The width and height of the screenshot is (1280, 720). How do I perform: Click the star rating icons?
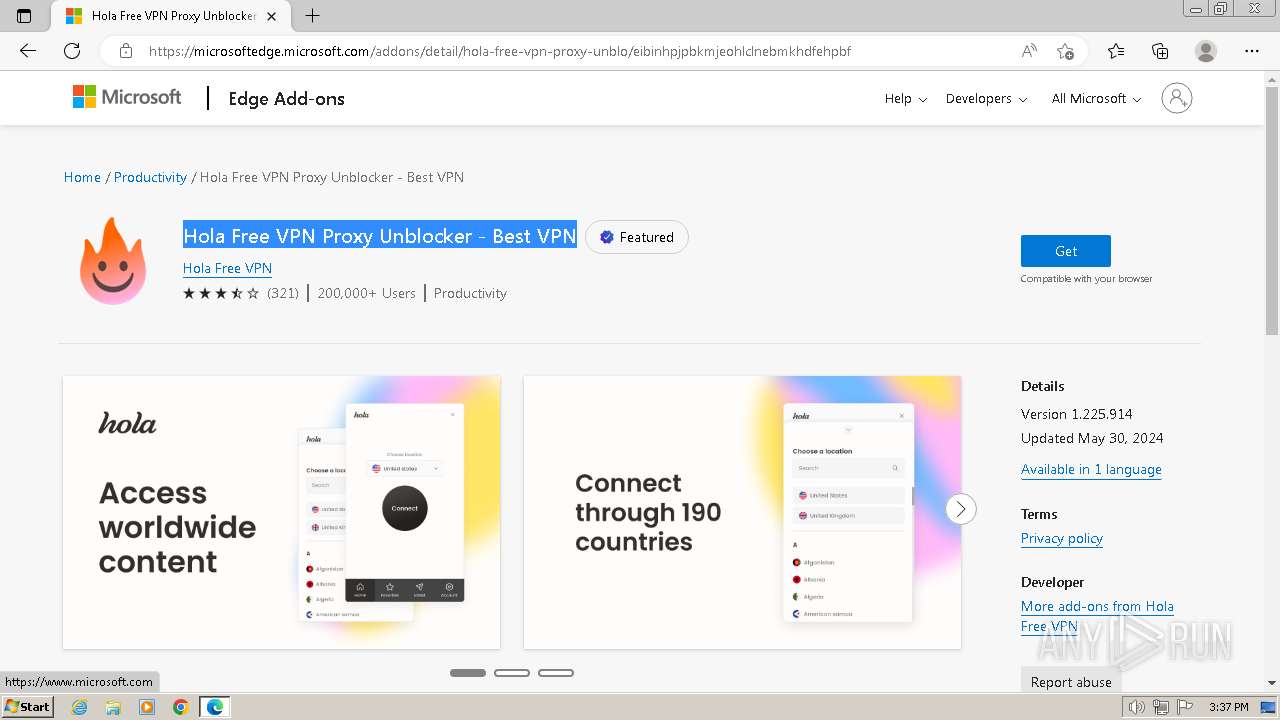tap(221, 293)
